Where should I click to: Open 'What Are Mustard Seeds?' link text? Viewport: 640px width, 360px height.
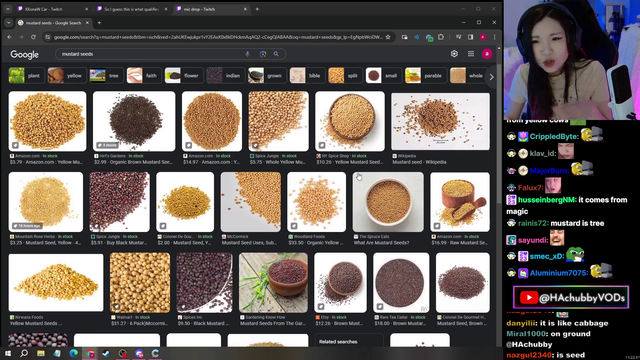[381, 243]
